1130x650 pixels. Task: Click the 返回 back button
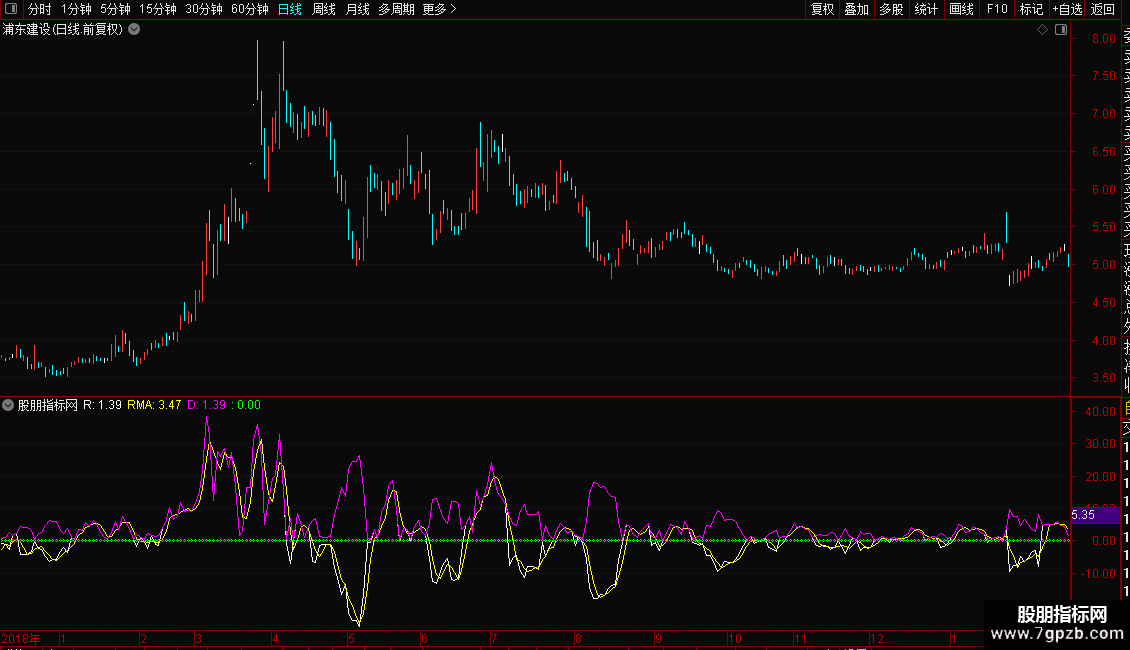[1103, 9]
